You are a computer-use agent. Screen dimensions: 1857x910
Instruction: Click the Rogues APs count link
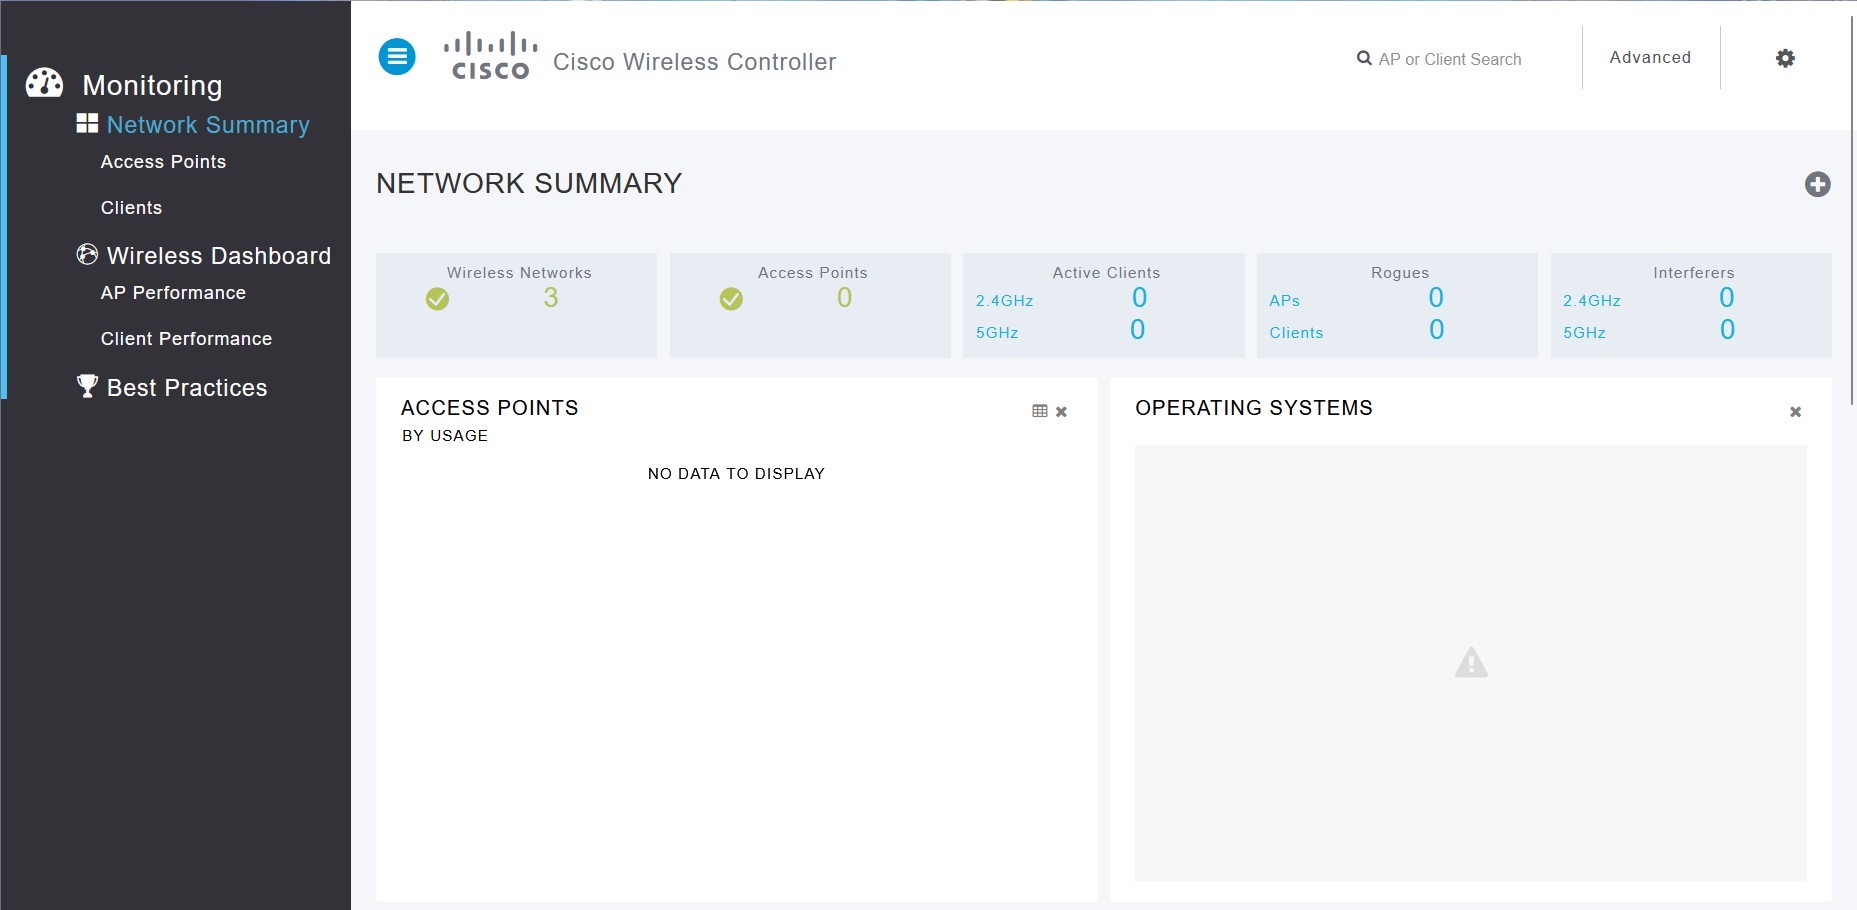(1435, 298)
